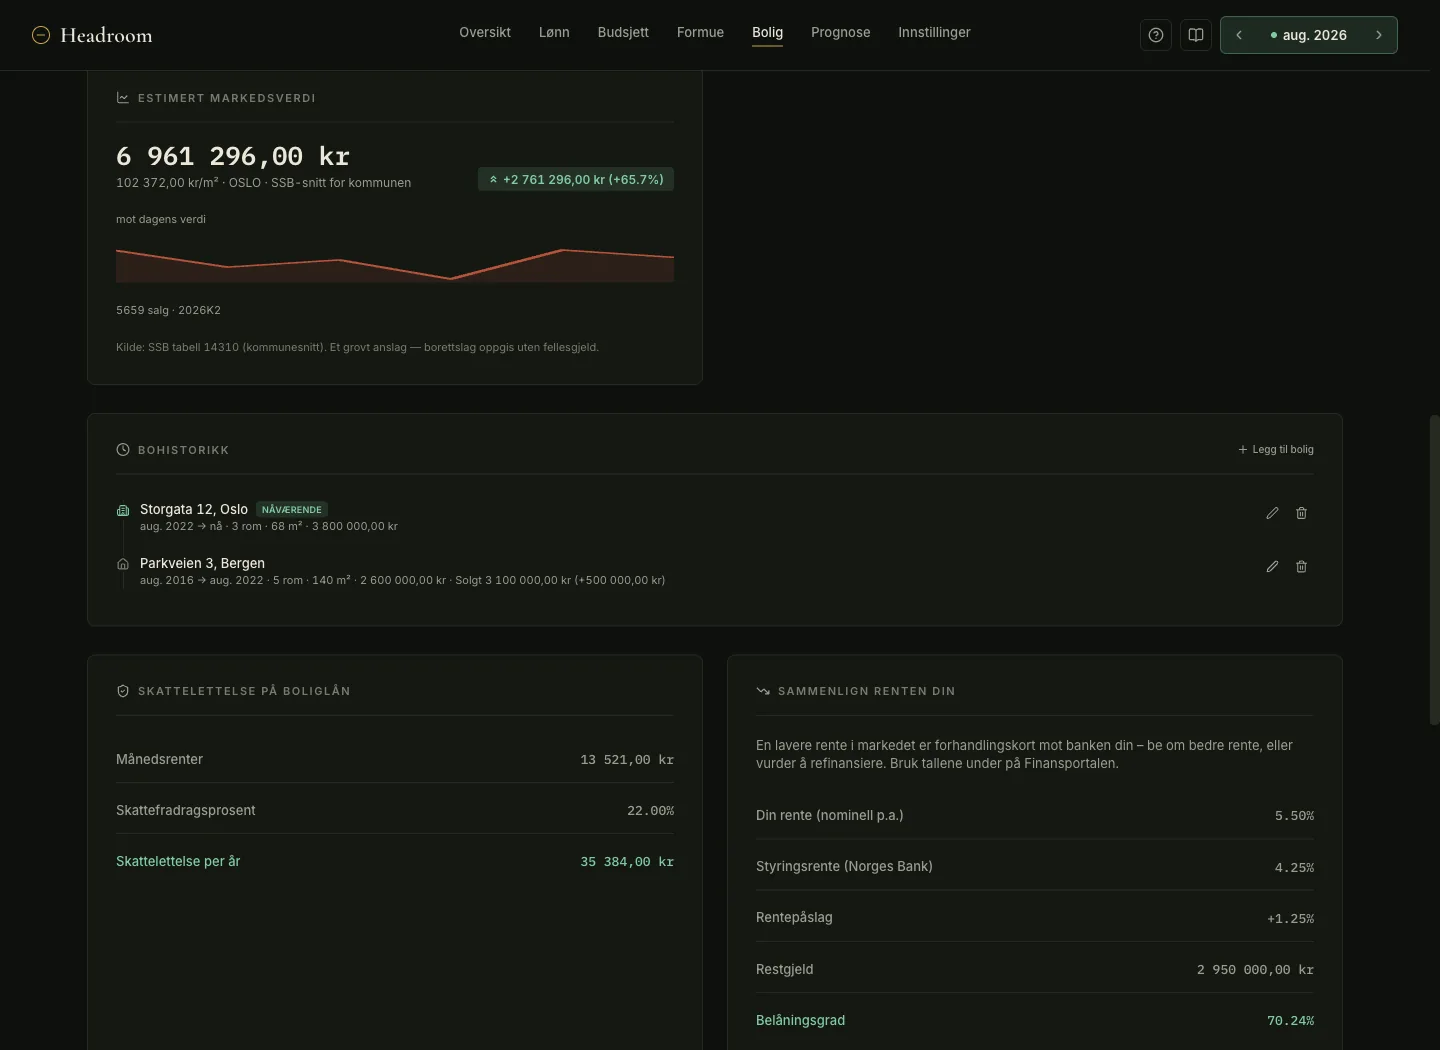Click the 6 961 296,00 kr value
Screen dimensions: 1440x1050
(233, 156)
